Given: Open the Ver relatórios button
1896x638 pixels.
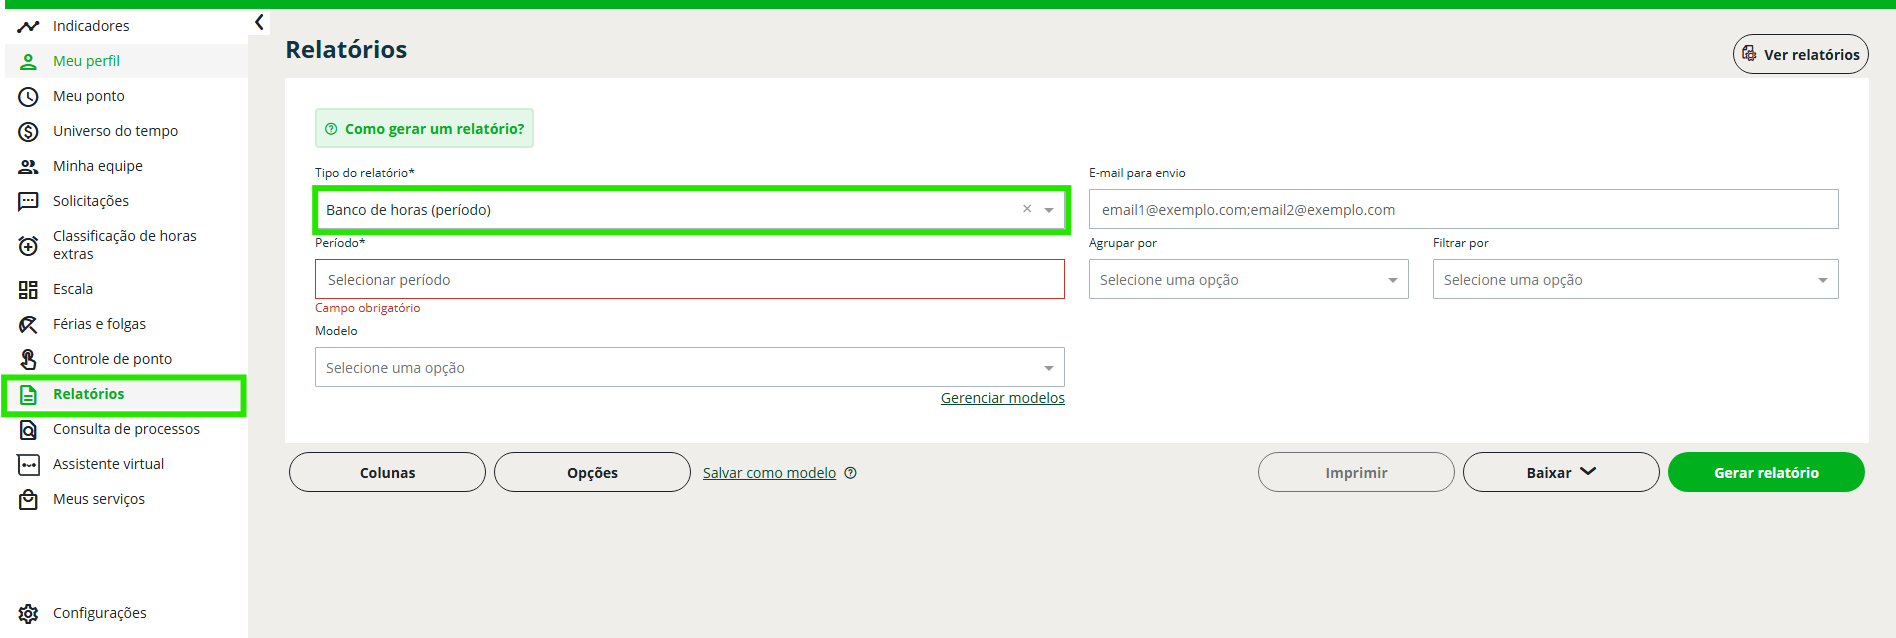Looking at the screenshot, I should point(1800,54).
